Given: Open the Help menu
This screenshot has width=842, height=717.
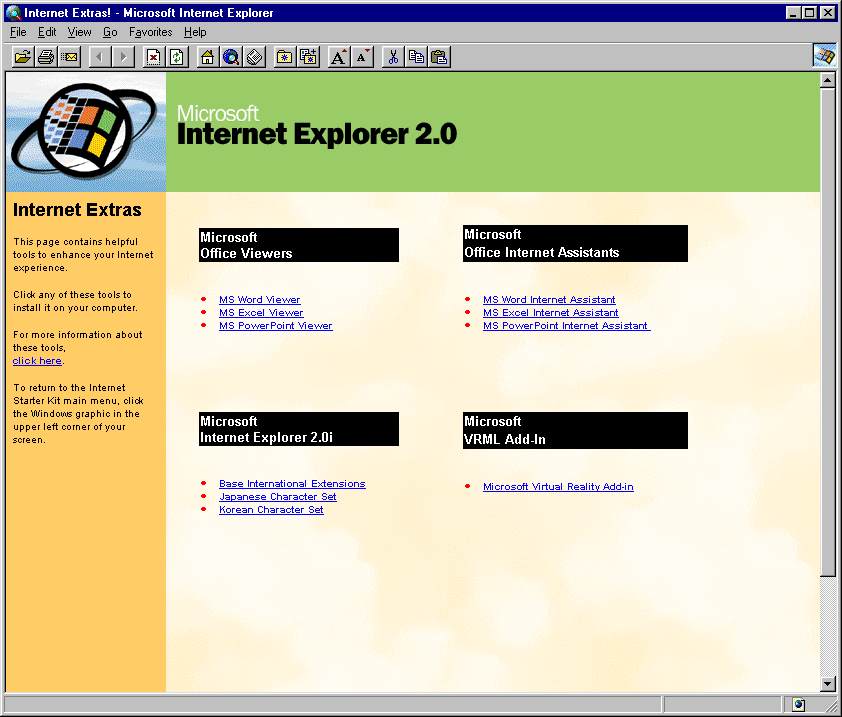Looking at the screenshot, I should tap(195, 32).
